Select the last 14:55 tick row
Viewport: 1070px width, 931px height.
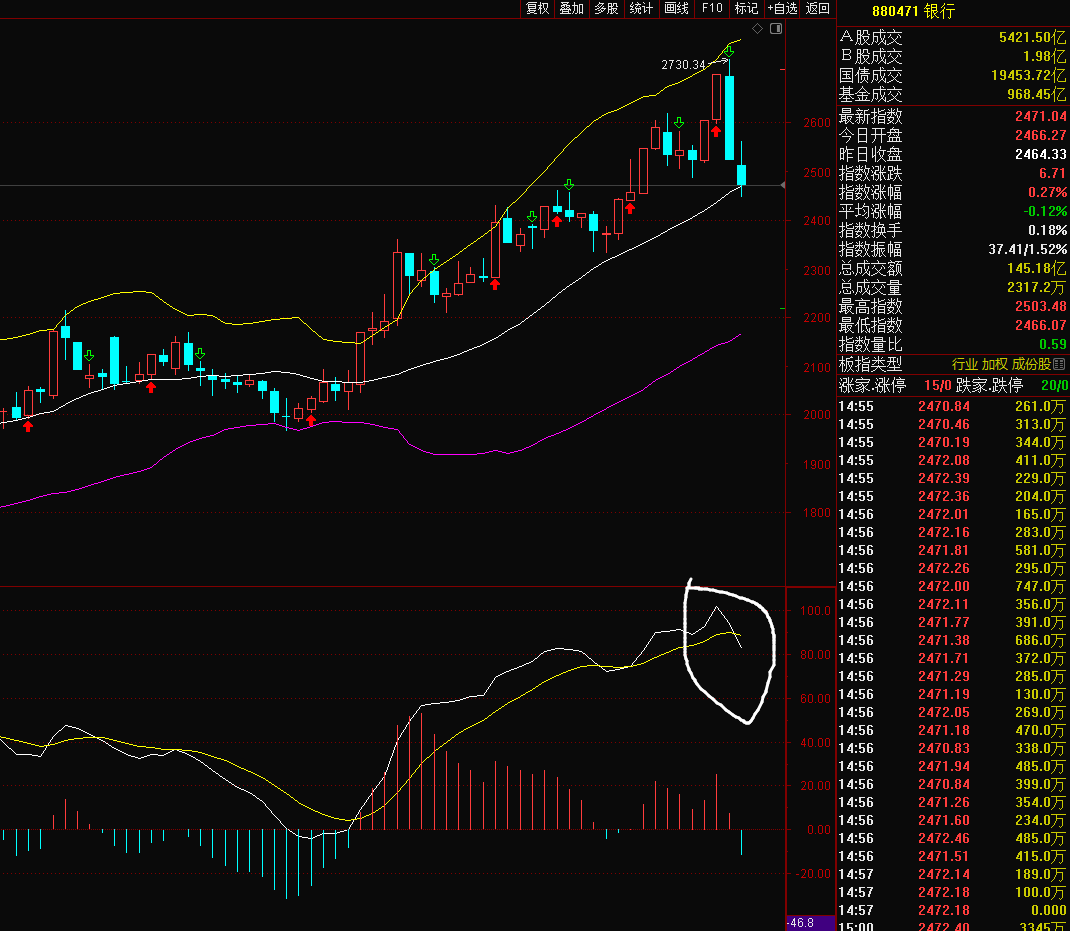(952, 497)
